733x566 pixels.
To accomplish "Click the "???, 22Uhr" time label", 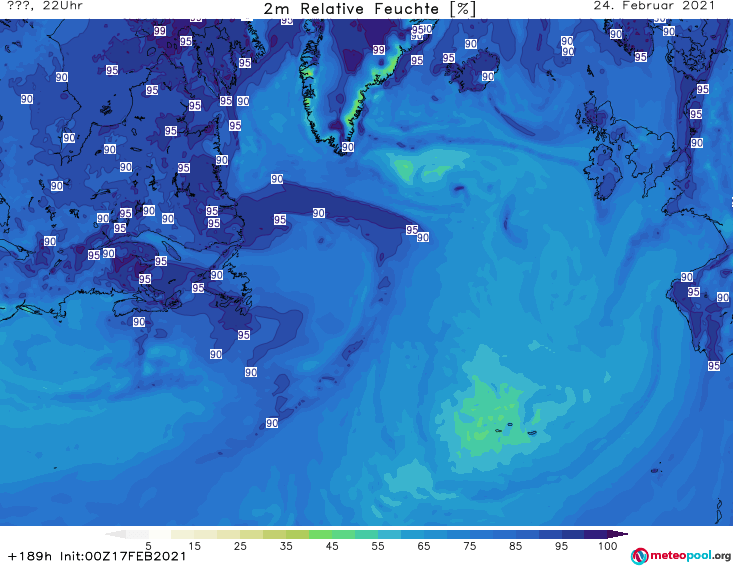I will (45, 6).
